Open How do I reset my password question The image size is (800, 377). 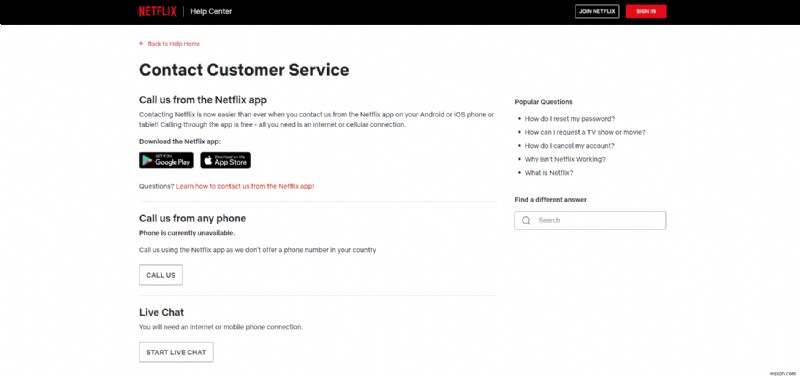(x=569, y=119)
